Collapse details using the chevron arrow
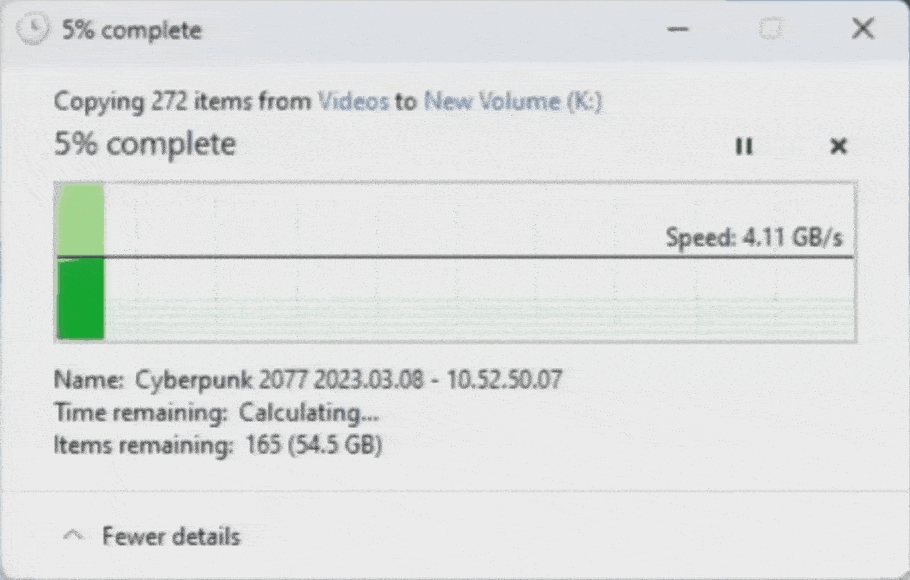This screenshot has height=580, width=910. point(72,536)
